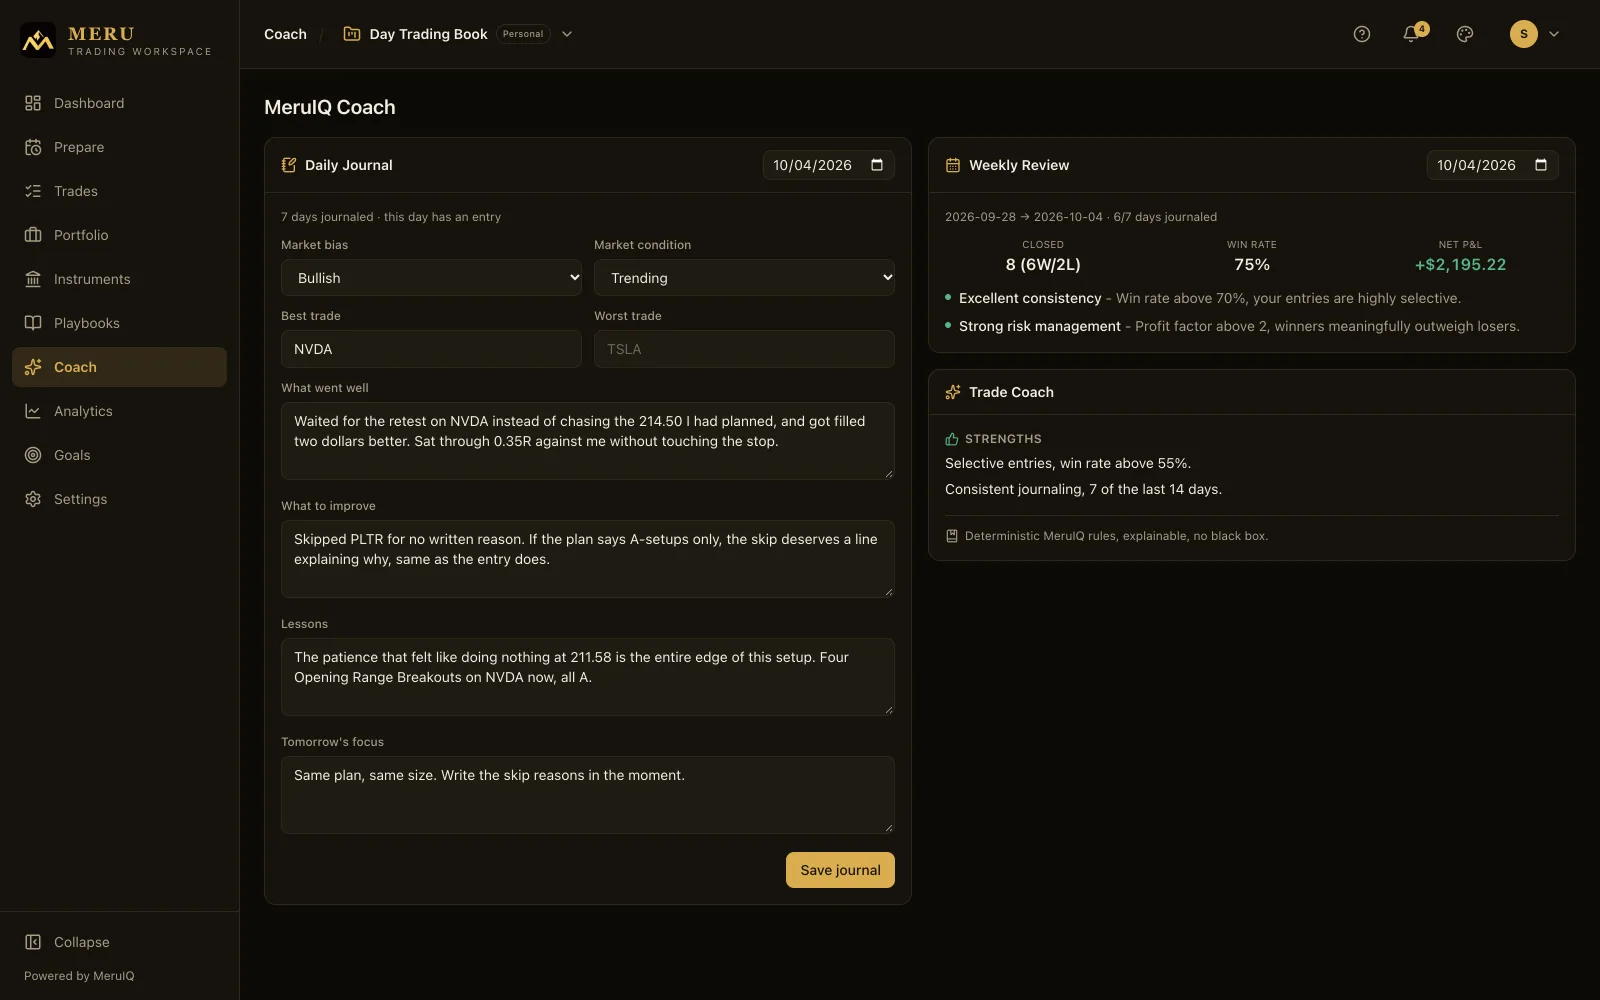Open Daily Journal date calendar picker
Image resolution: width=1600 pixels, height=1000 pixels.
[877, 165]
